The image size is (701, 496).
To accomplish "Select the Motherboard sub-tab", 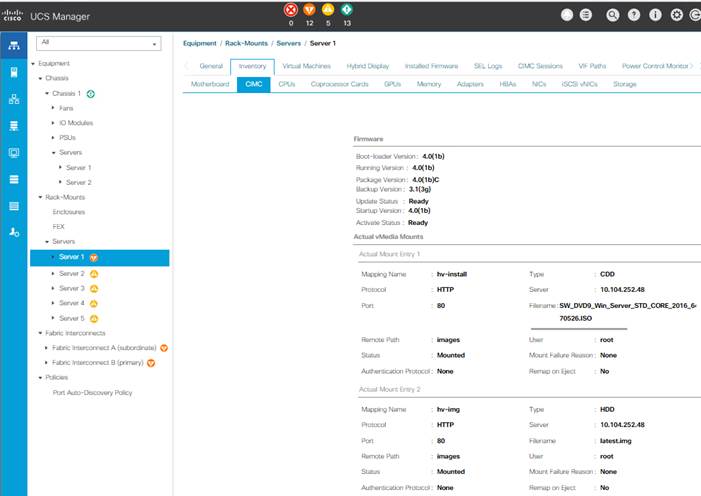I will pos(210,84).
